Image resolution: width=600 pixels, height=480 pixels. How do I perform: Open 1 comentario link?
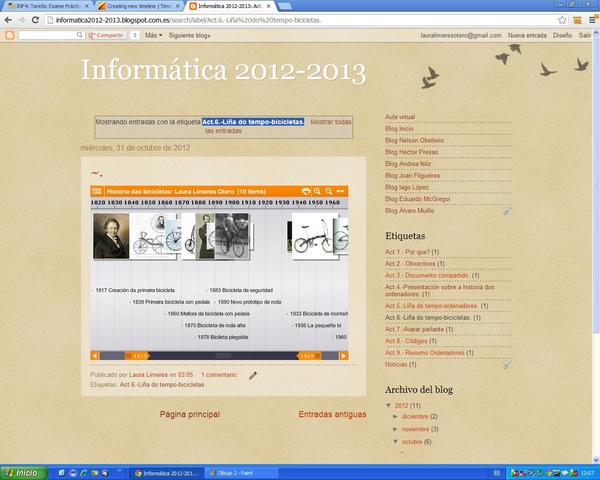click(x=219, y=375)
